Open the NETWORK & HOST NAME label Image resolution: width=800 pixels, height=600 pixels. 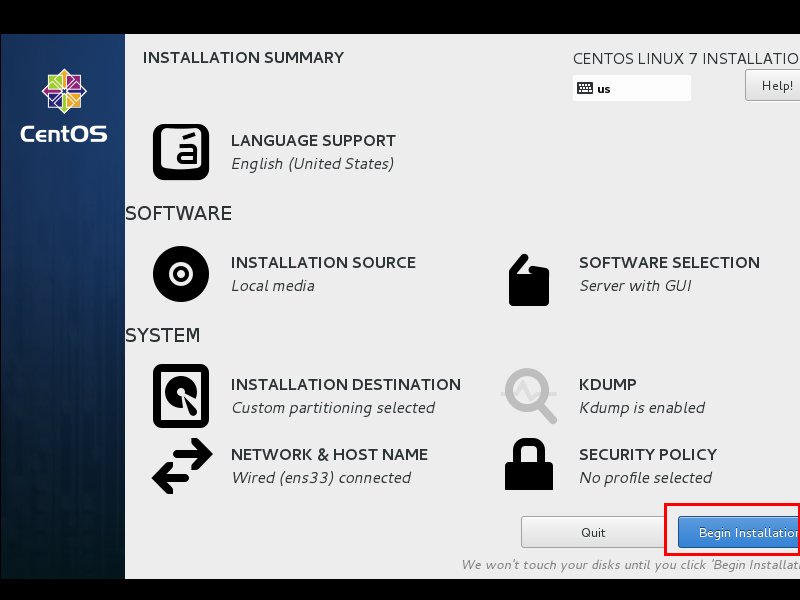click(330, 454)
